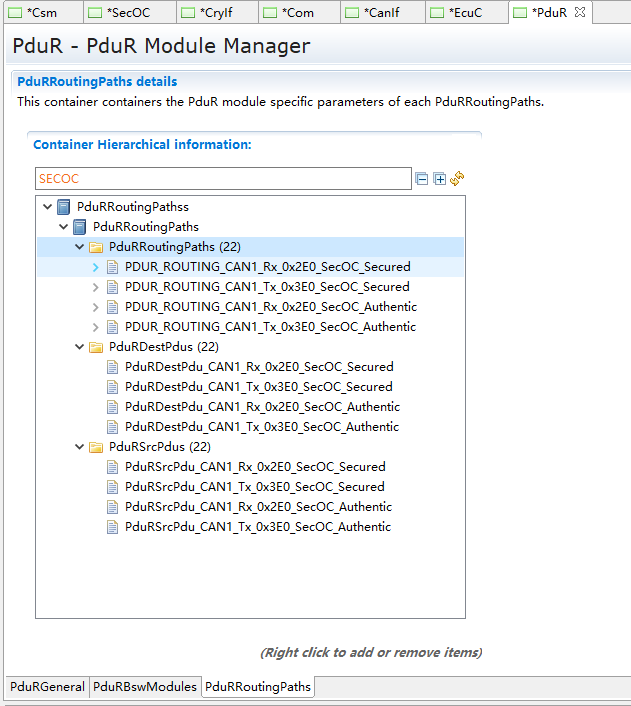631x706 pixels.
Task: Select PduRSrcPdu_CAN1_Rx_0x2E0_SecOC_Secured tree item
Action: pyautogui.click(x=255, y=467)
